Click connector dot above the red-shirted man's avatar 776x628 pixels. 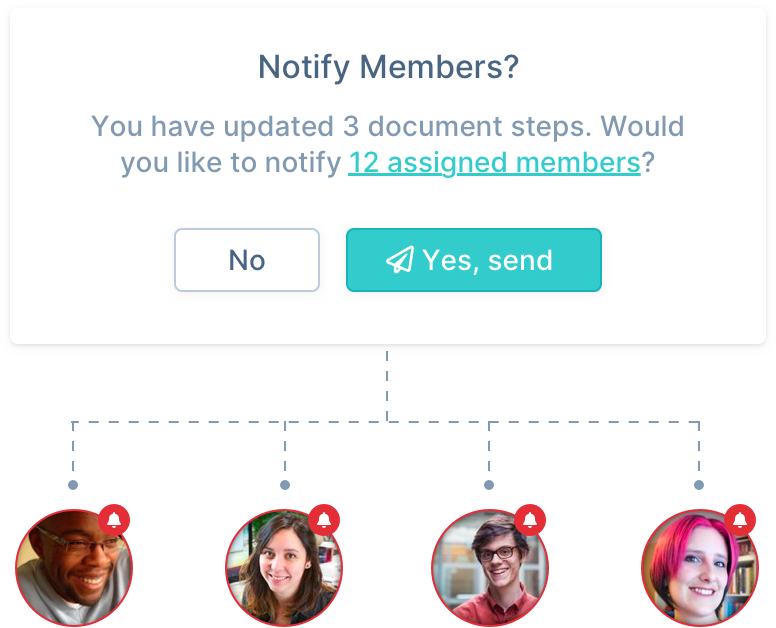[489, 485]
